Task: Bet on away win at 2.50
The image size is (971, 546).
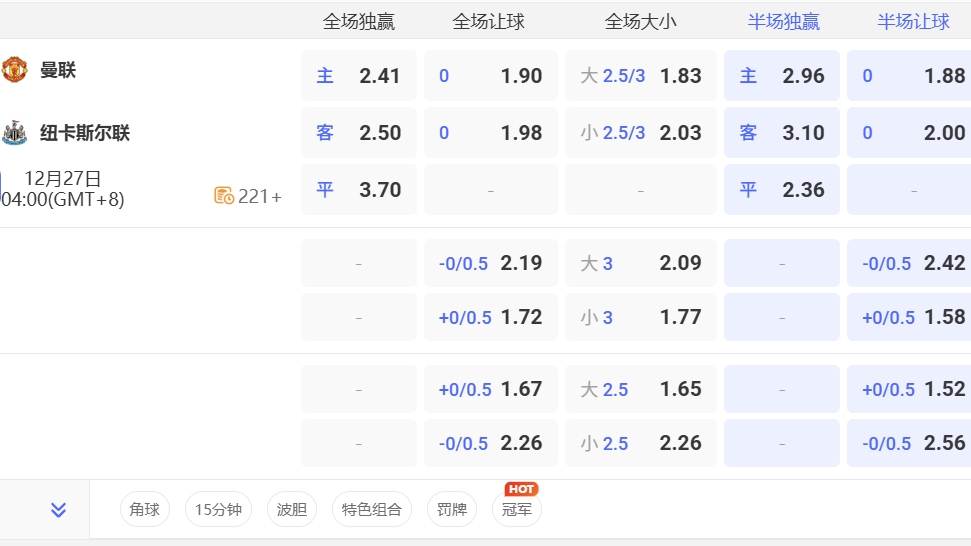Action: click(358, 133)
